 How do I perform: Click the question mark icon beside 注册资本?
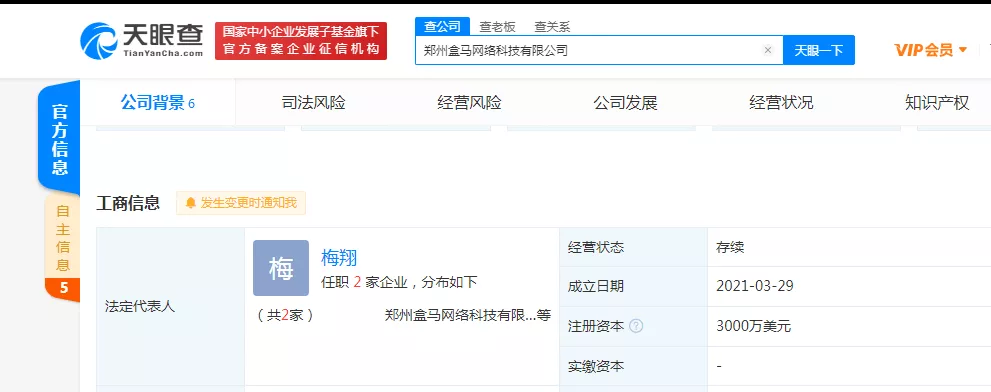click(x=636, y=326)
